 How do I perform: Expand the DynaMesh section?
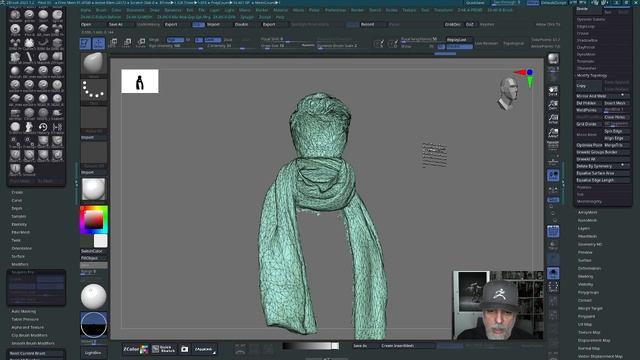point(586,54)
